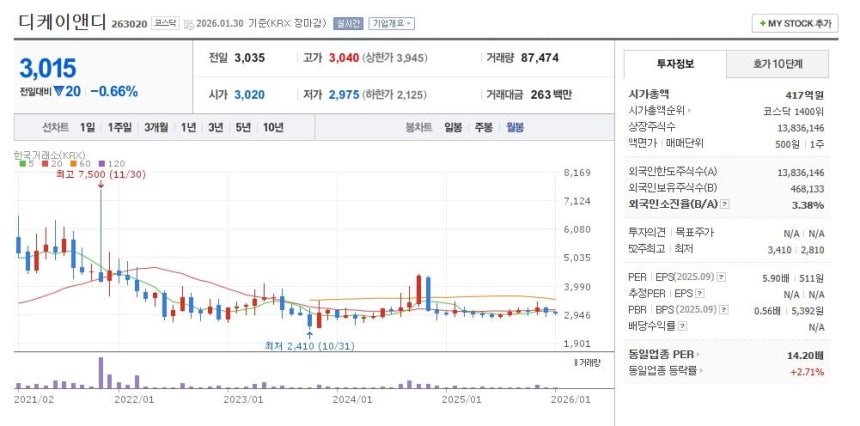860x426 pixels.
Task: Click the 실시간 badge
Action: tap(349, 24)
